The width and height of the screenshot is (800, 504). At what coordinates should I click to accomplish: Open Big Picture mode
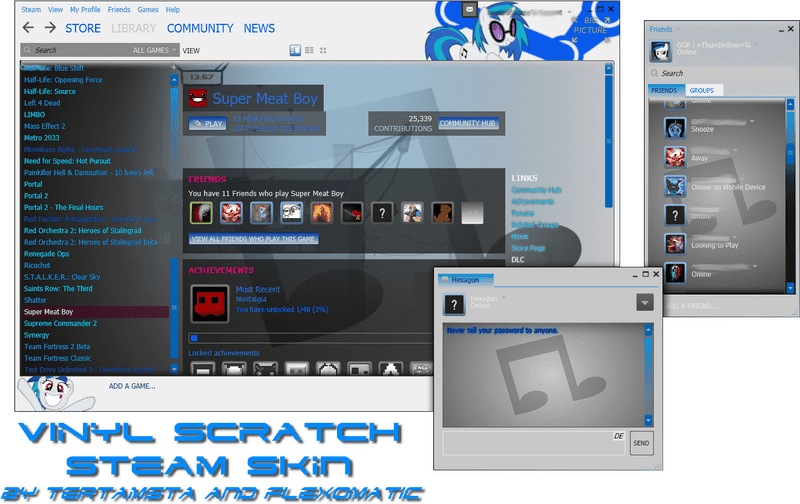tap(590, 30)
